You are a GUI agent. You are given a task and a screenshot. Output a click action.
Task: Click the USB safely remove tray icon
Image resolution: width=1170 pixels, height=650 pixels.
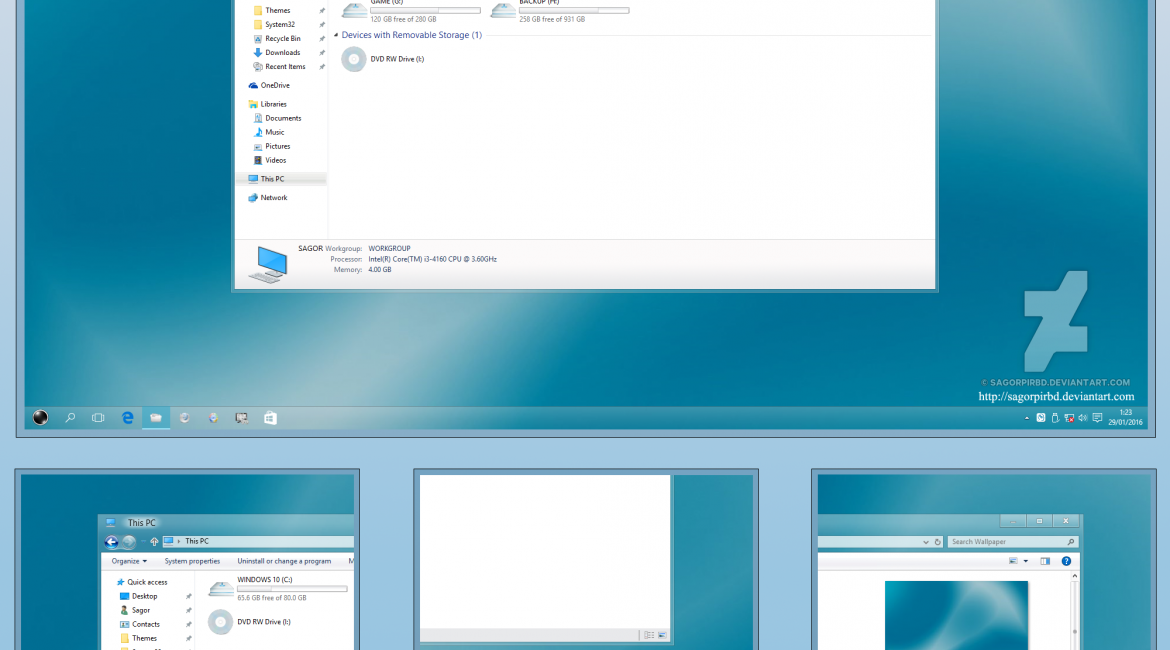coord(1055,418)
